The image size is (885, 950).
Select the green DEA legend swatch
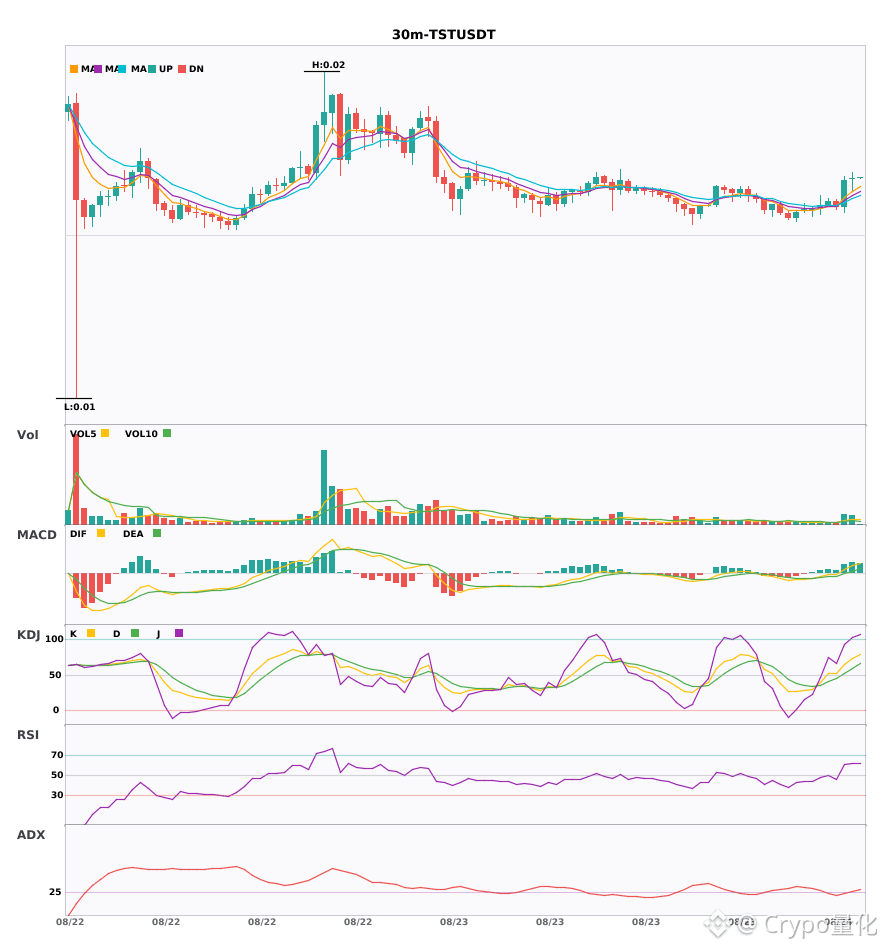coord(157,533)
